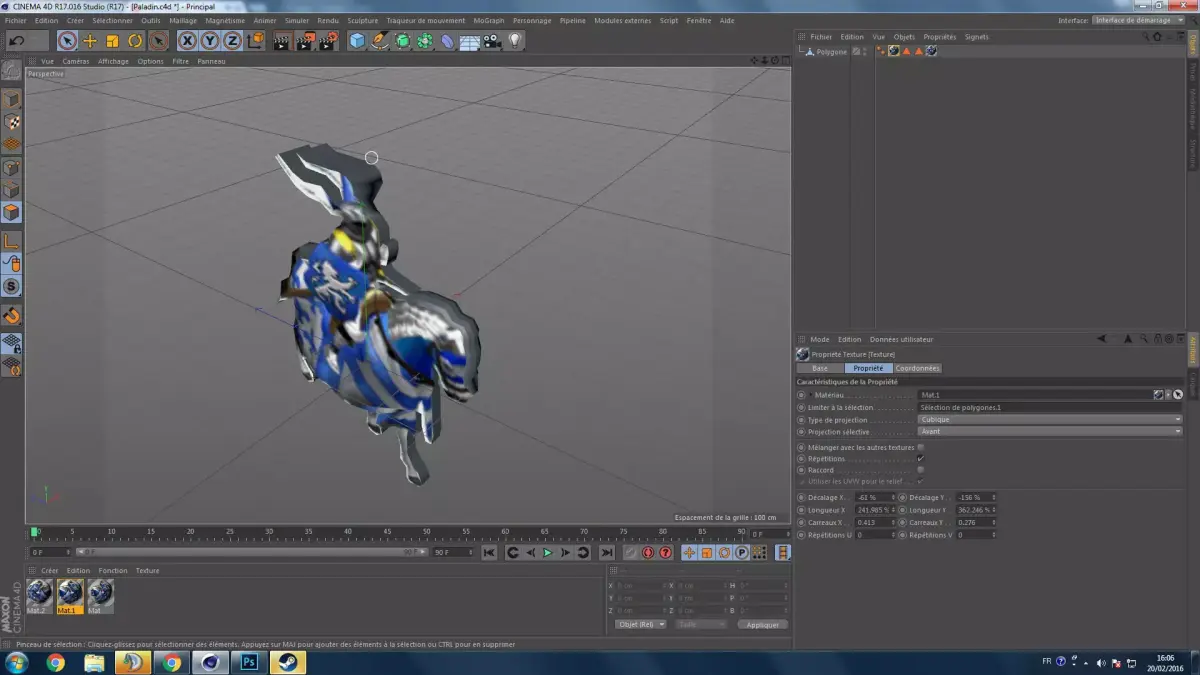
Task: Open the material manager Créer menu
Action: 49,571
